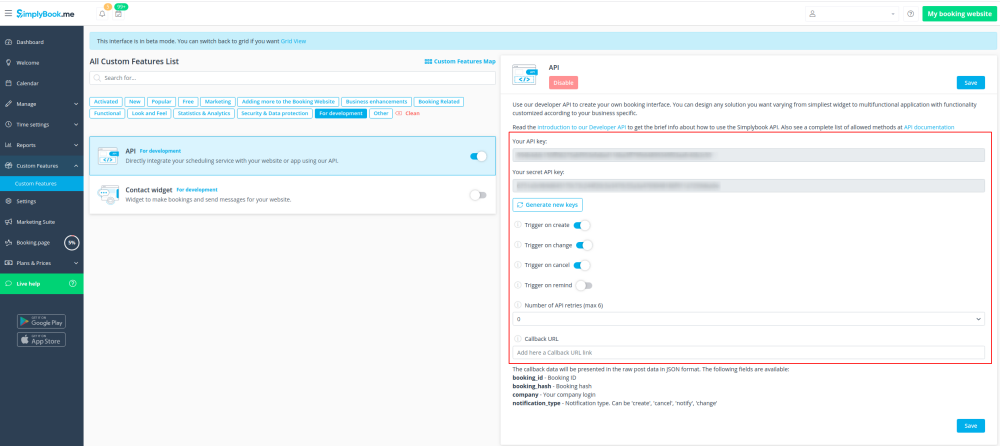Image resolution: width=1000 pixels, height=446 pixels.
Task: Click the help question mark icon in header
Action: pos(910,14)
